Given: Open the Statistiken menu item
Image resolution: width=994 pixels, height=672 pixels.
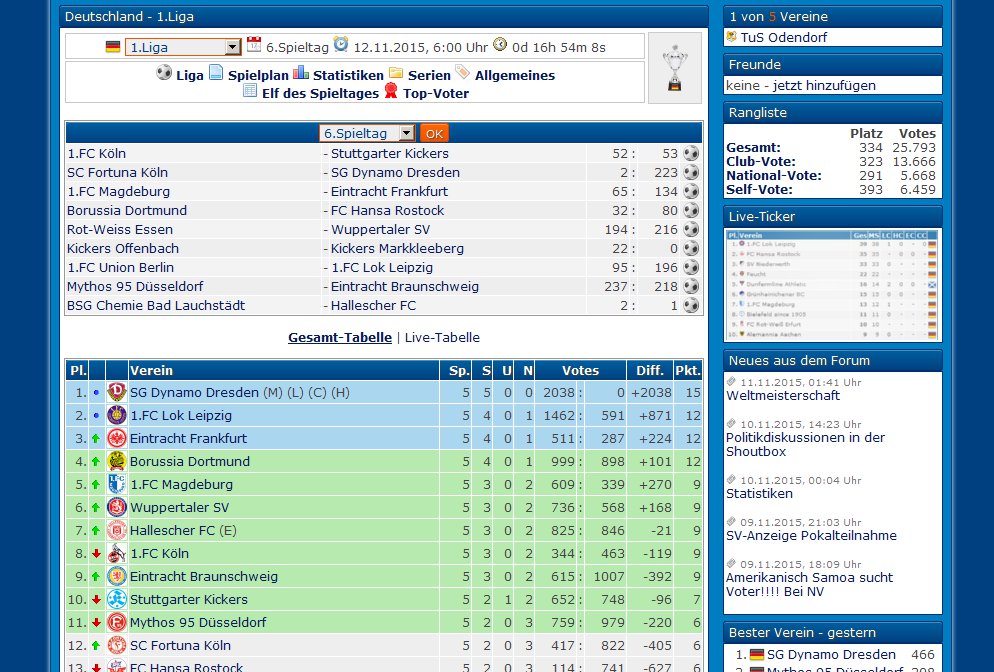Looking at the screenshot, I should point(348,75).
